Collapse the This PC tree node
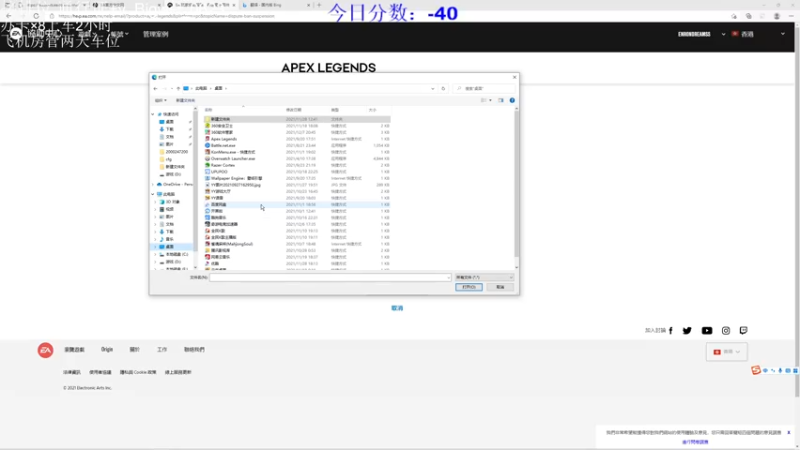This screenshot has width=800, height=450. click(x=153, y=194)
